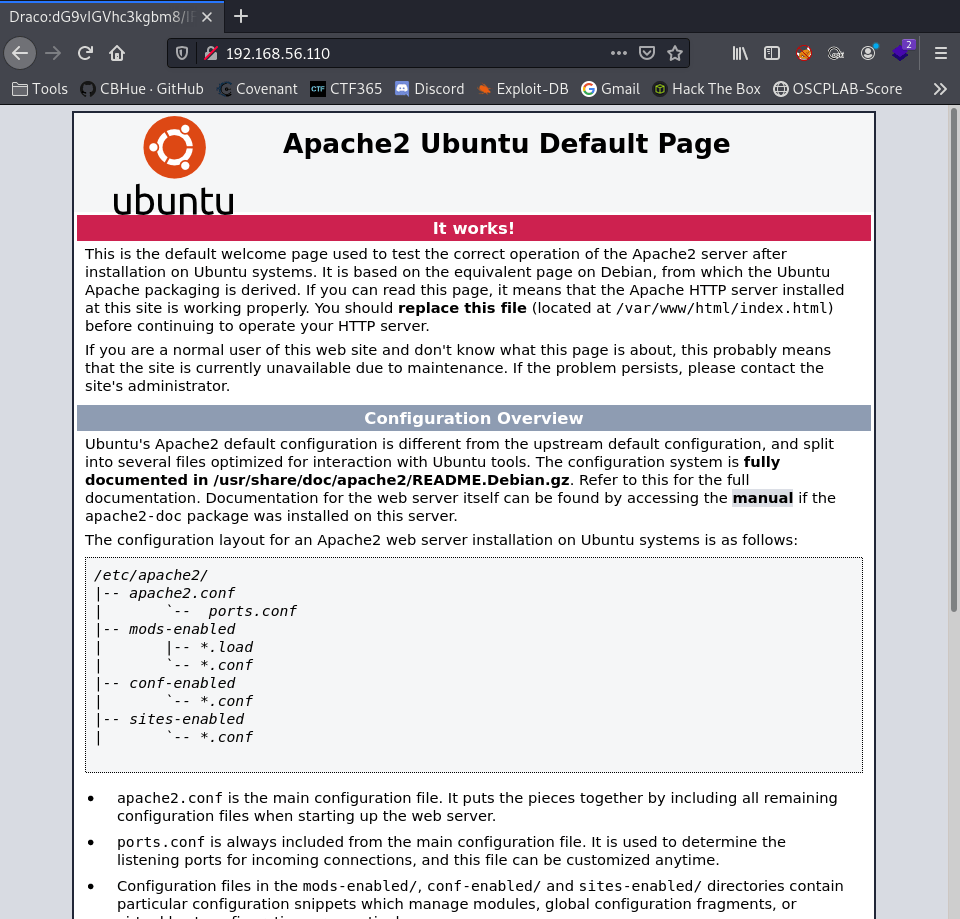Click the "Apache2 Ubuntu Default Page" heading

pos(506,144)
